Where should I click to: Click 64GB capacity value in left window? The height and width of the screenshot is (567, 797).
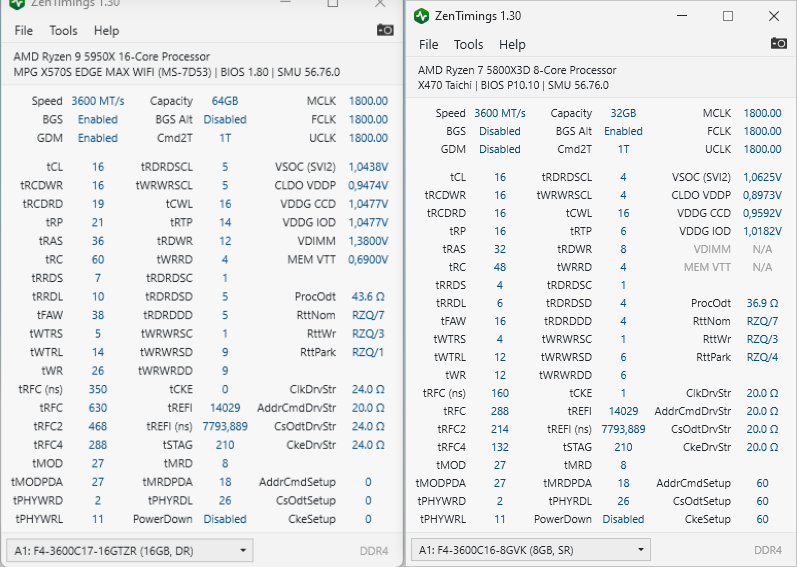[225, 101]
